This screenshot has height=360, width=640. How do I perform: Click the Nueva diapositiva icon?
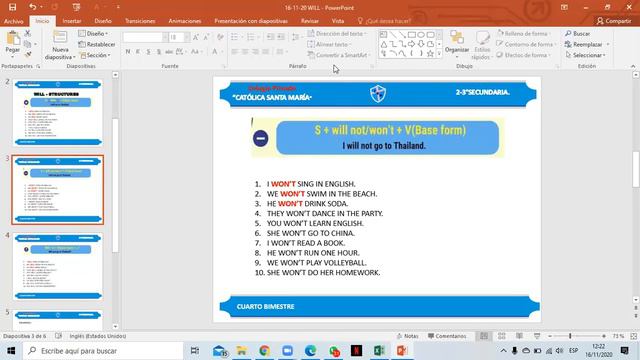pyautogui.click(x=60, y=38)
